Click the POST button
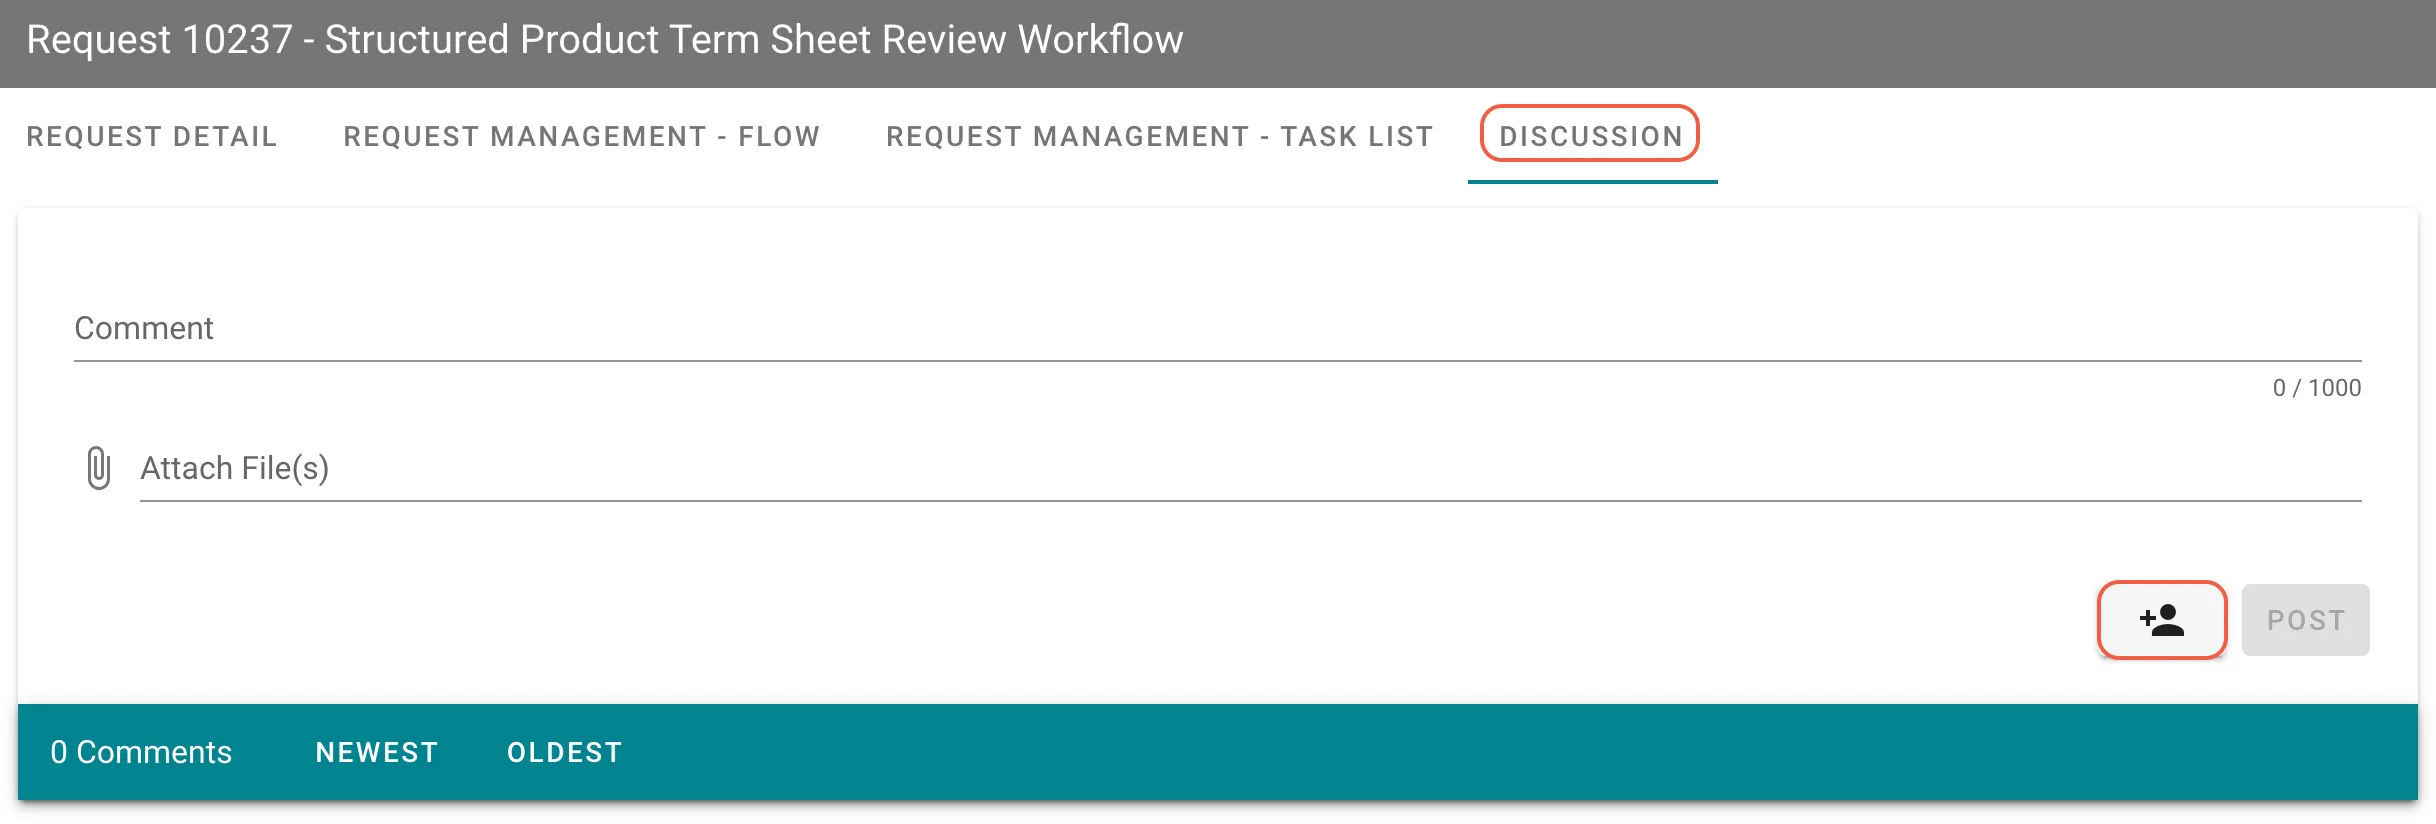Image resolution: width=2436 pixels, height=824 pixels. tap(2305, 620)
